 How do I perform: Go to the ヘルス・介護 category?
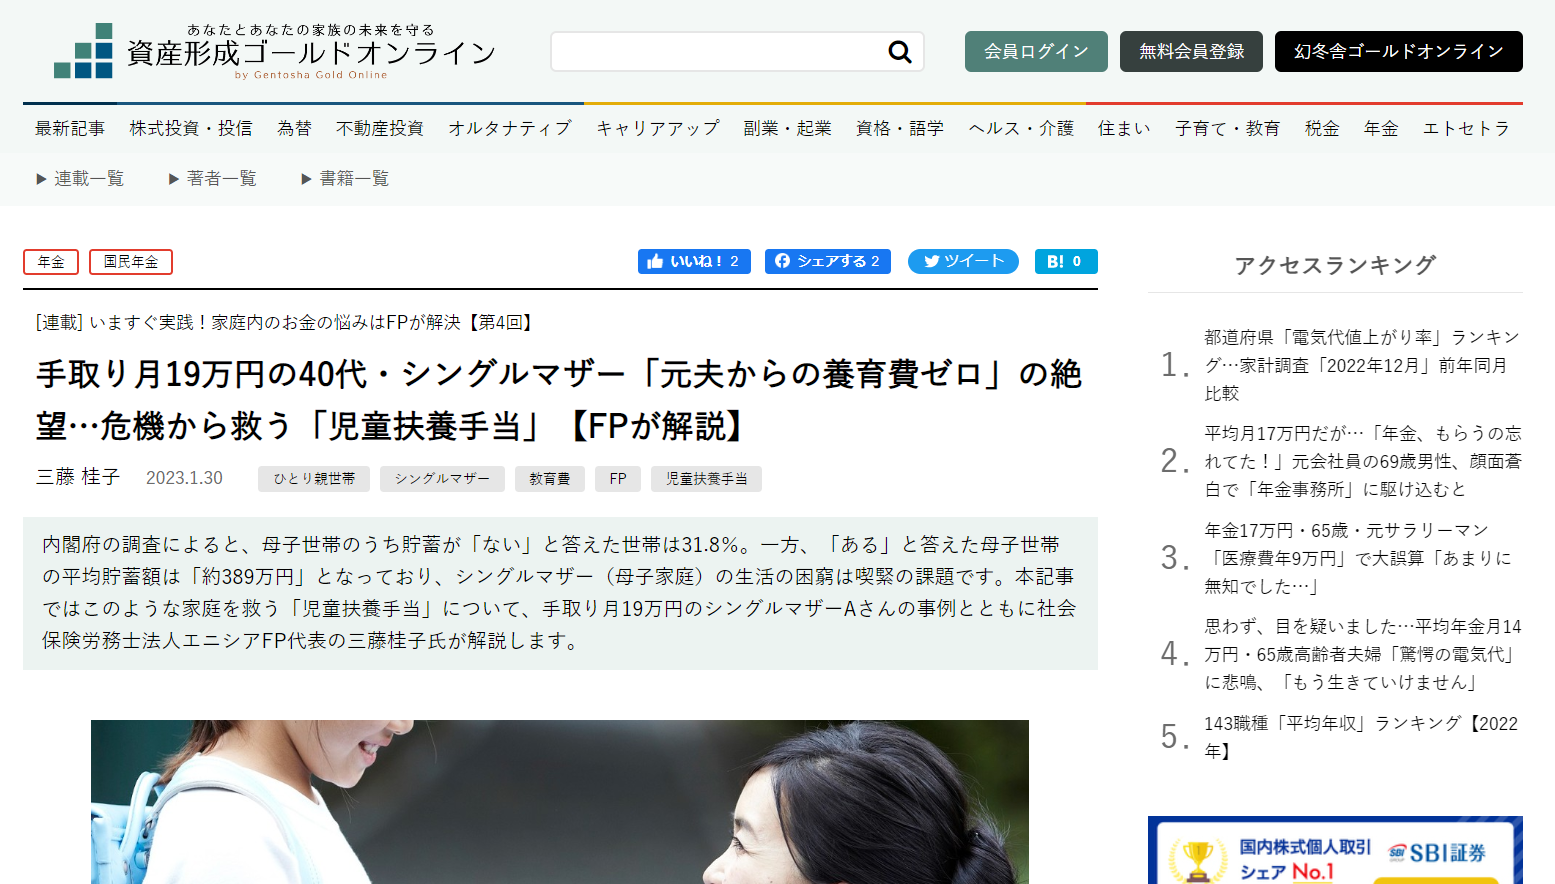1021,128
